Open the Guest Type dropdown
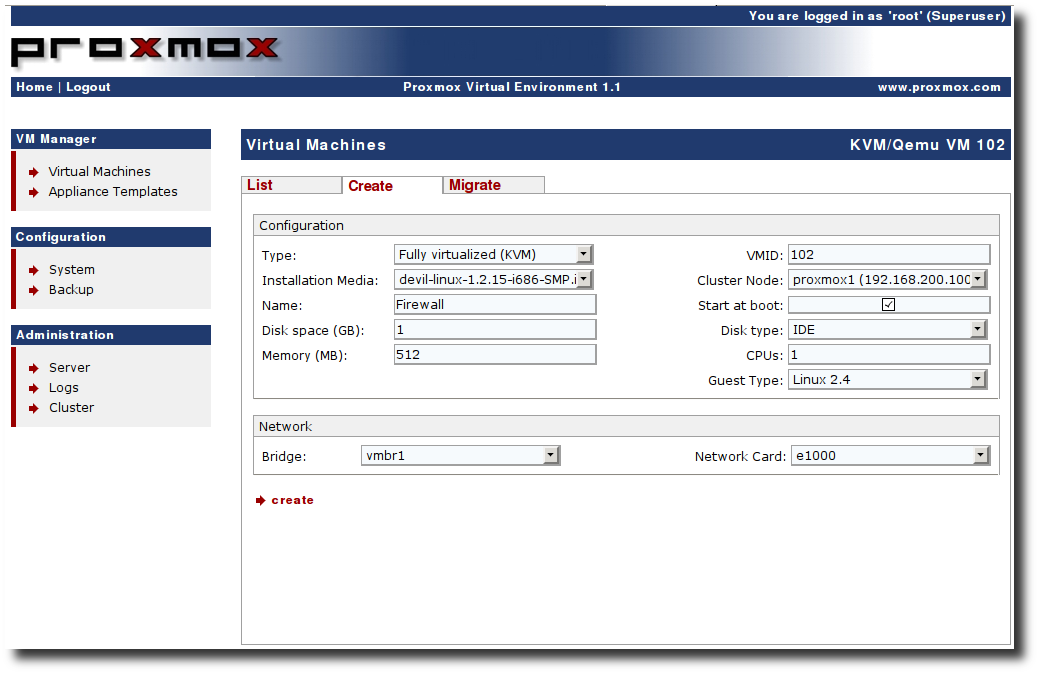This screenshot has height=674, width=1039. (x=888, y=380)
